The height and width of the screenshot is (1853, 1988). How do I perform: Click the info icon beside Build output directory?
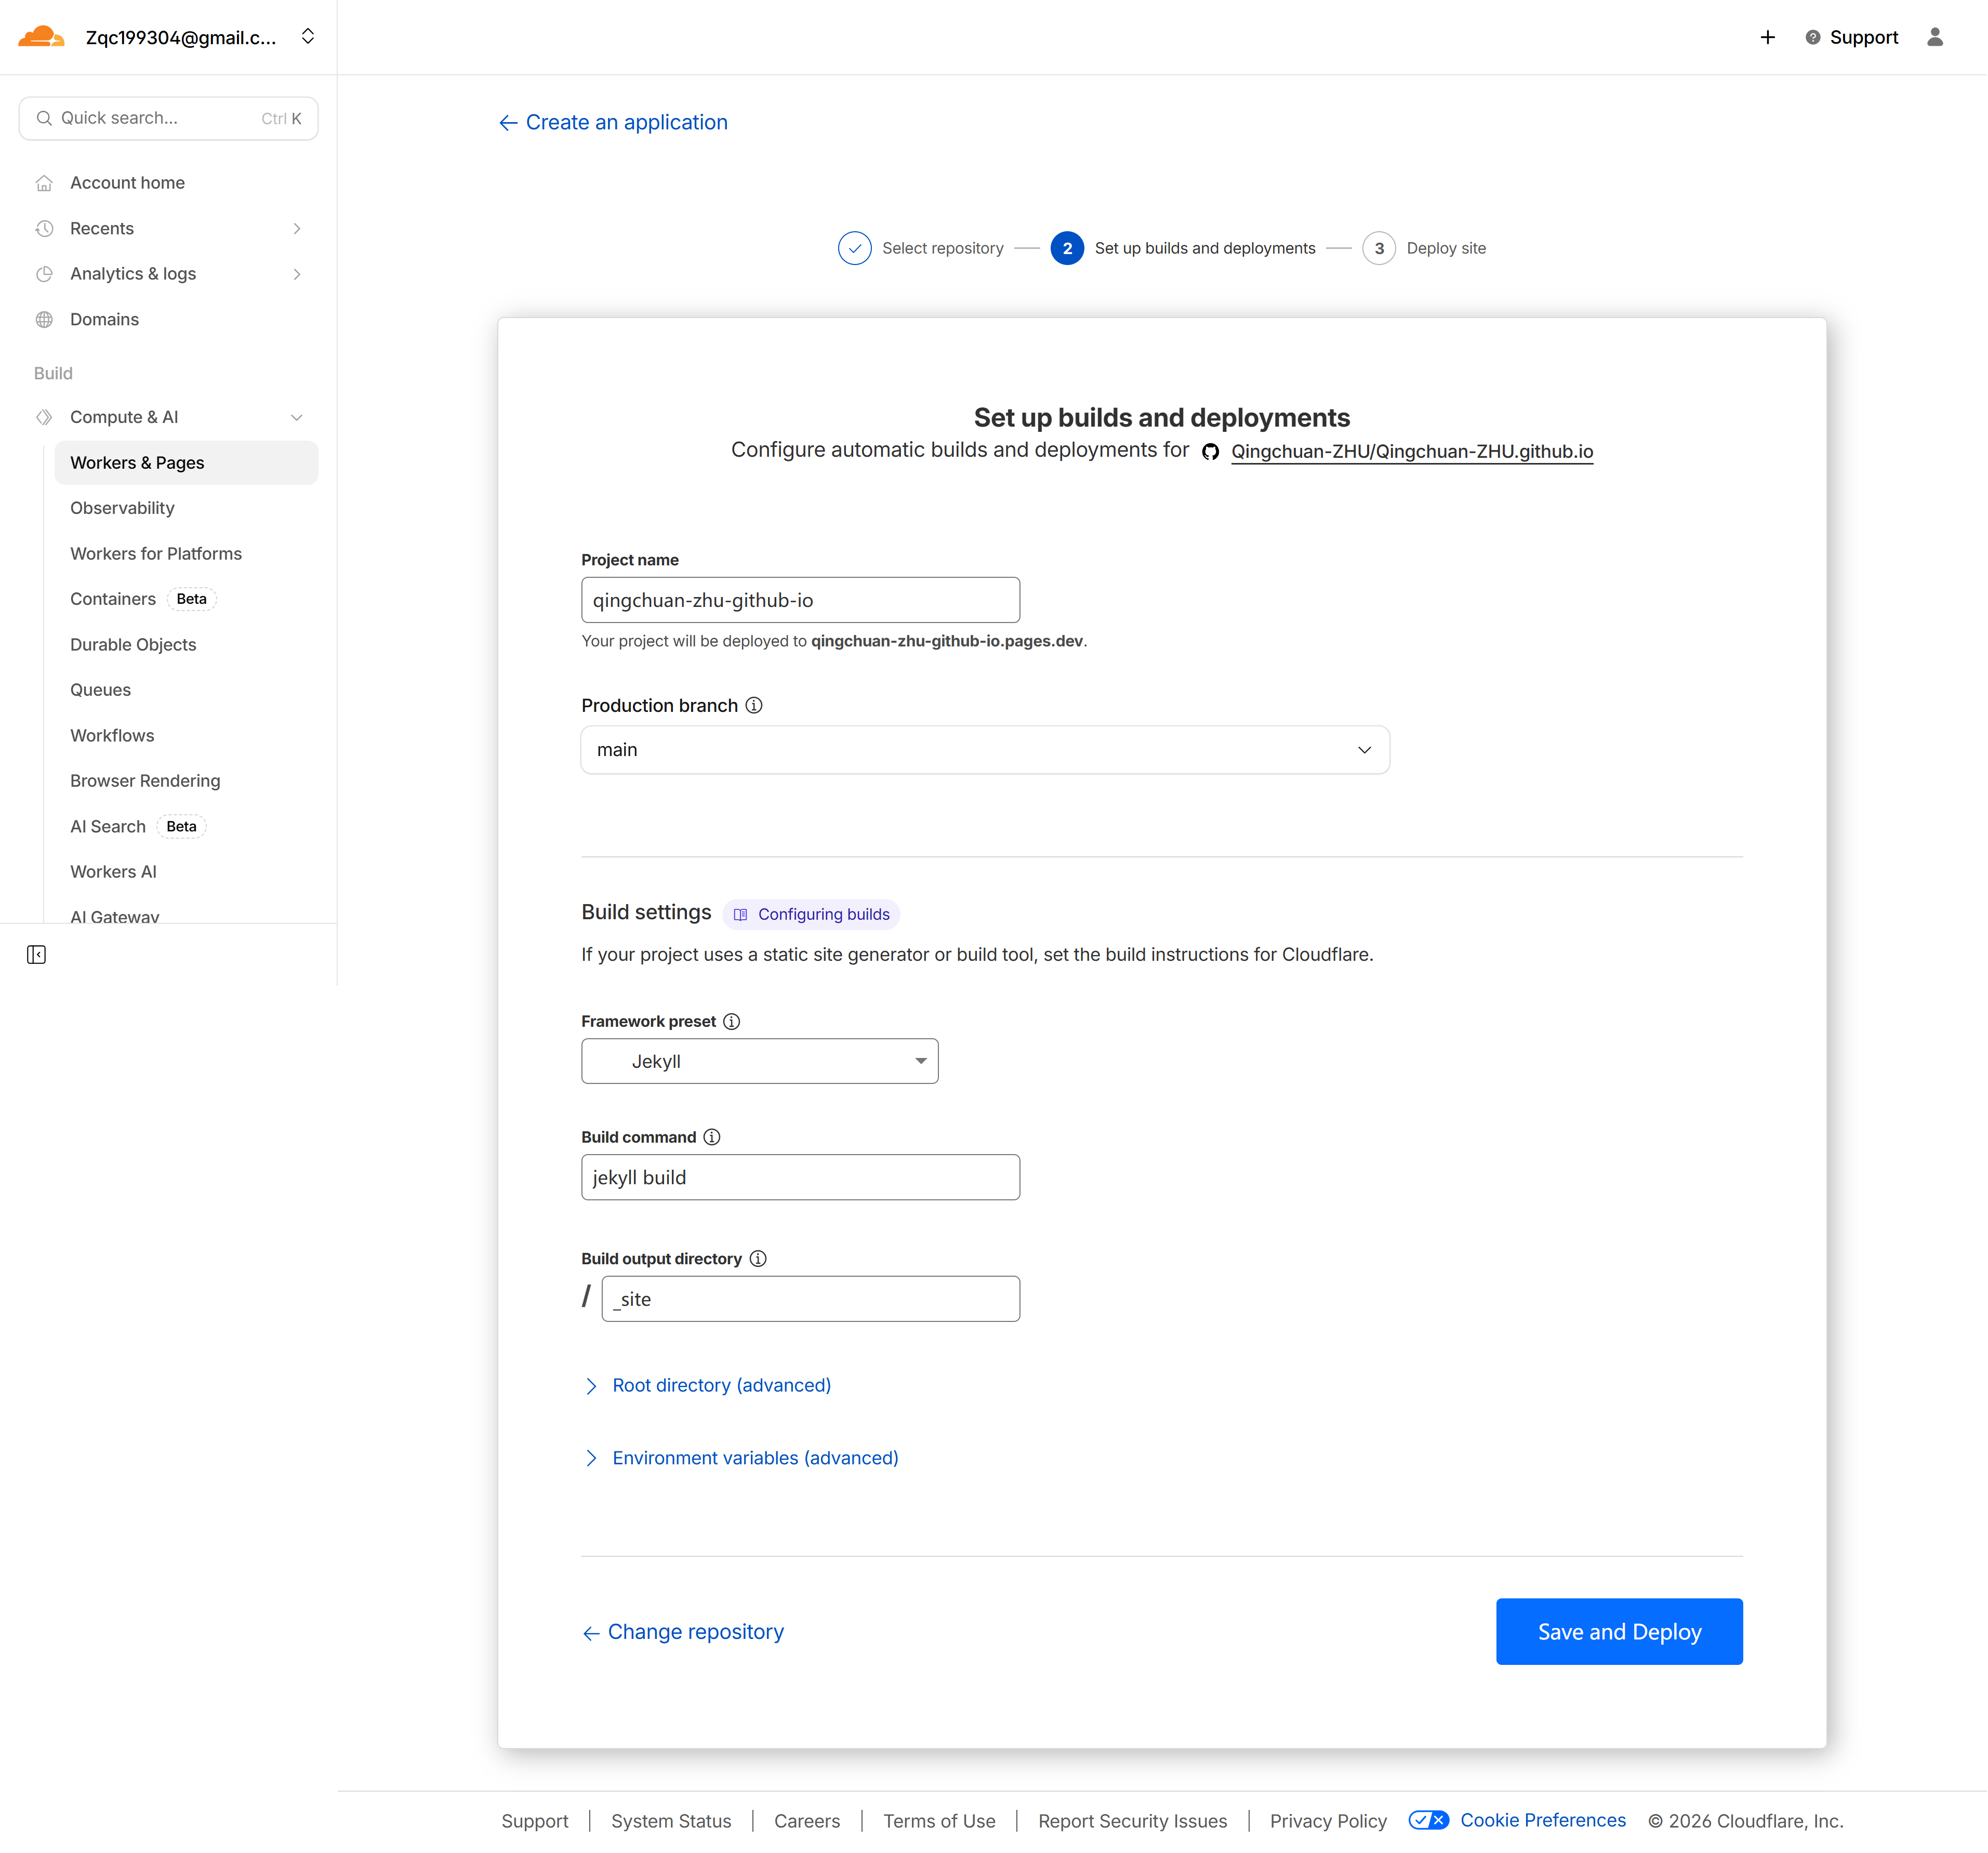click(x=758, y=1258)
